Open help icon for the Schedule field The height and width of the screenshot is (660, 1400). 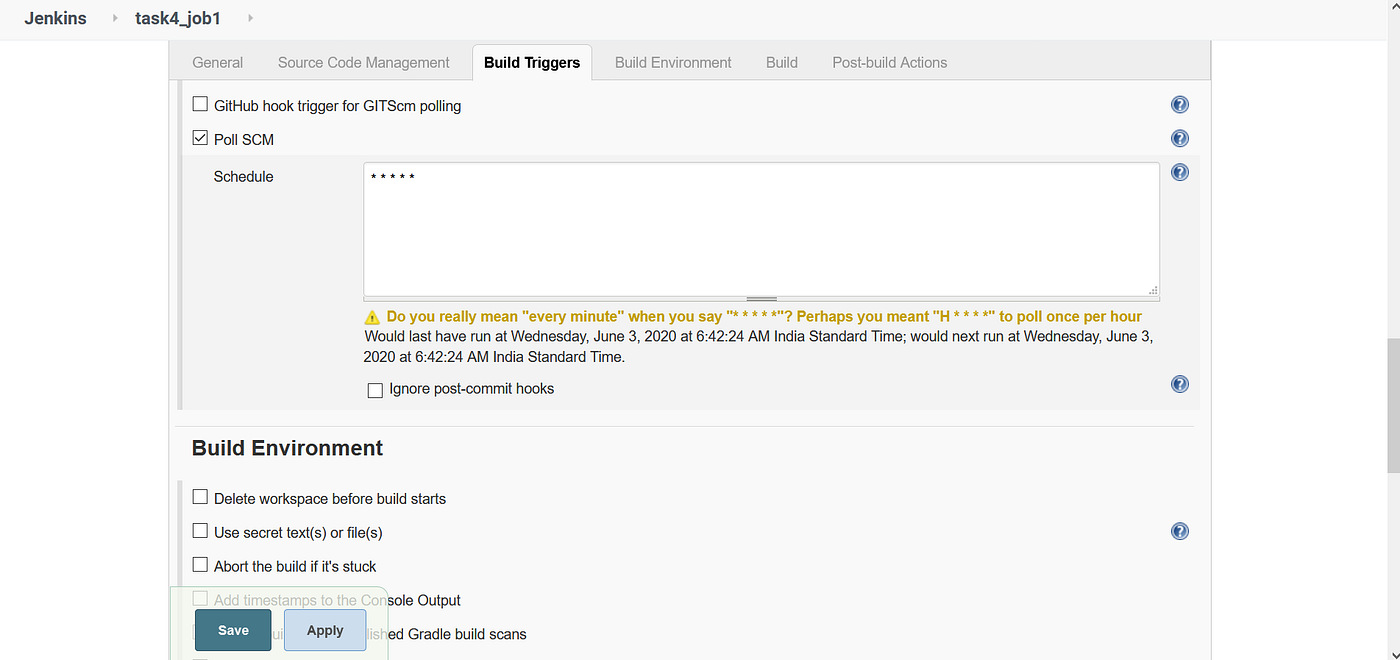[x=1179, y=172]
